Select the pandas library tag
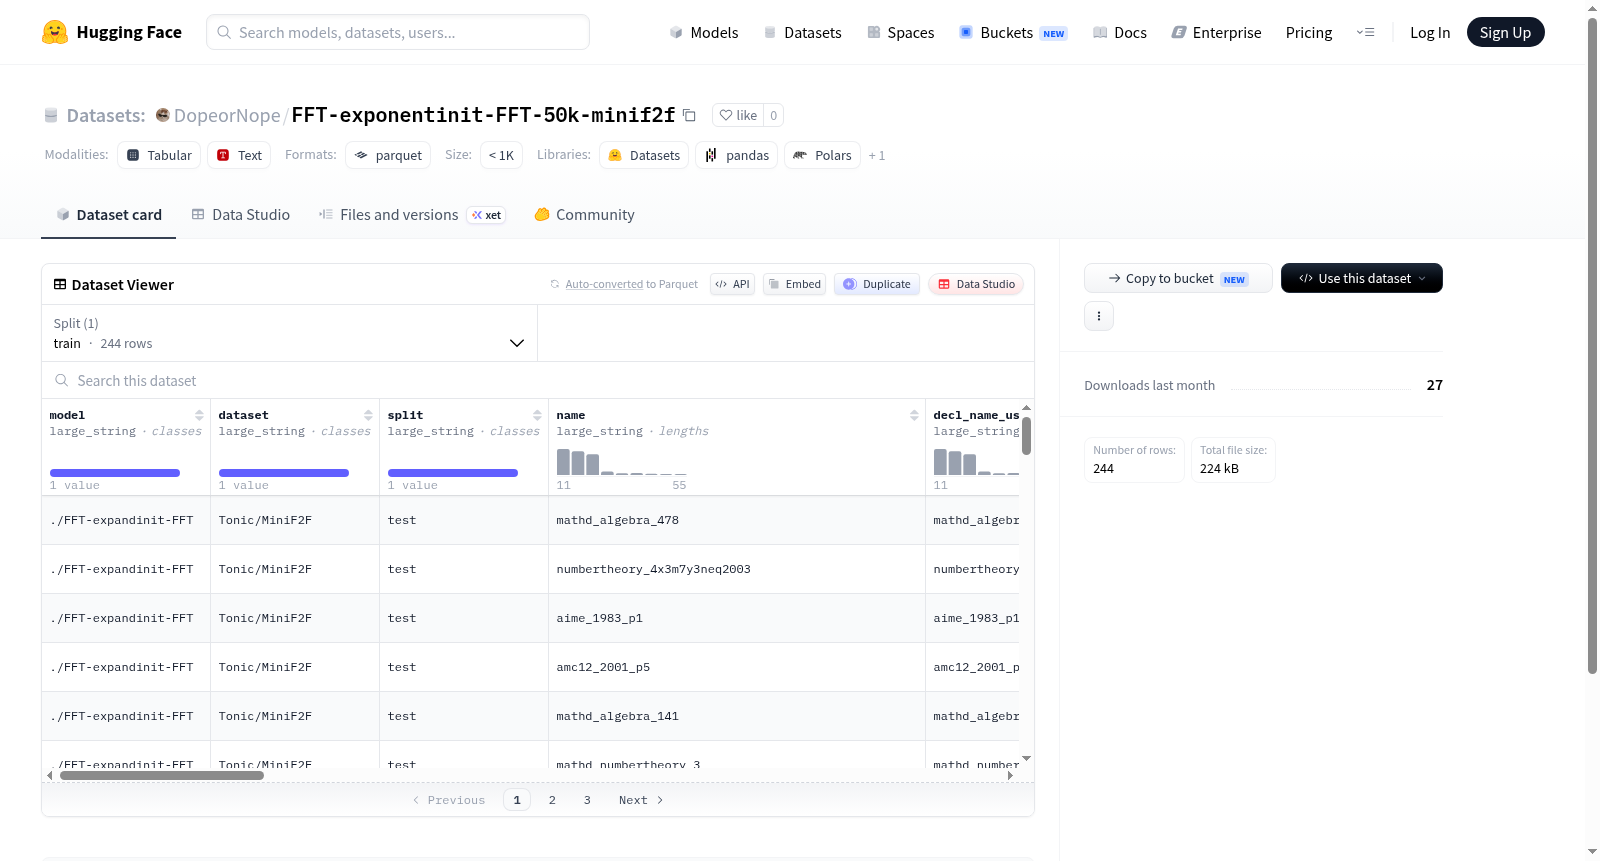This screenshot has width=1600, height=861. (737, 155)
